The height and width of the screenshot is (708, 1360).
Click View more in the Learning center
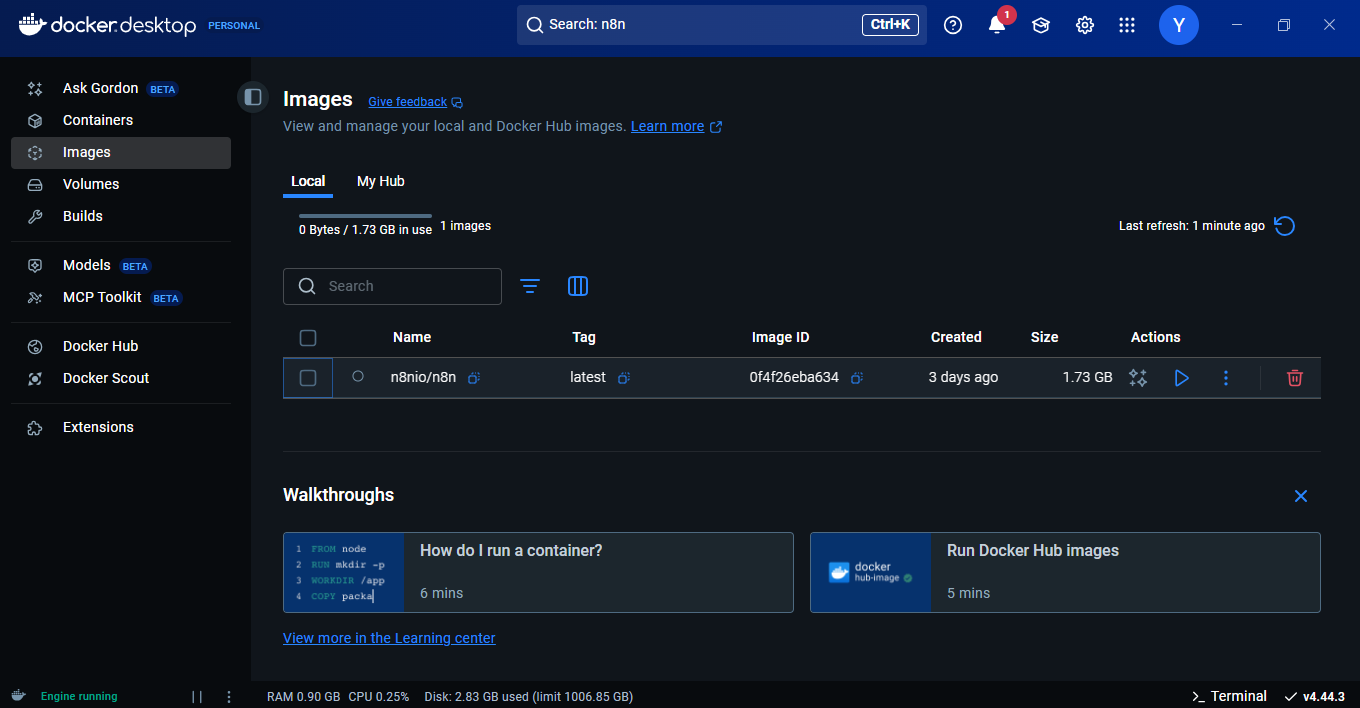tap(389, 638)
